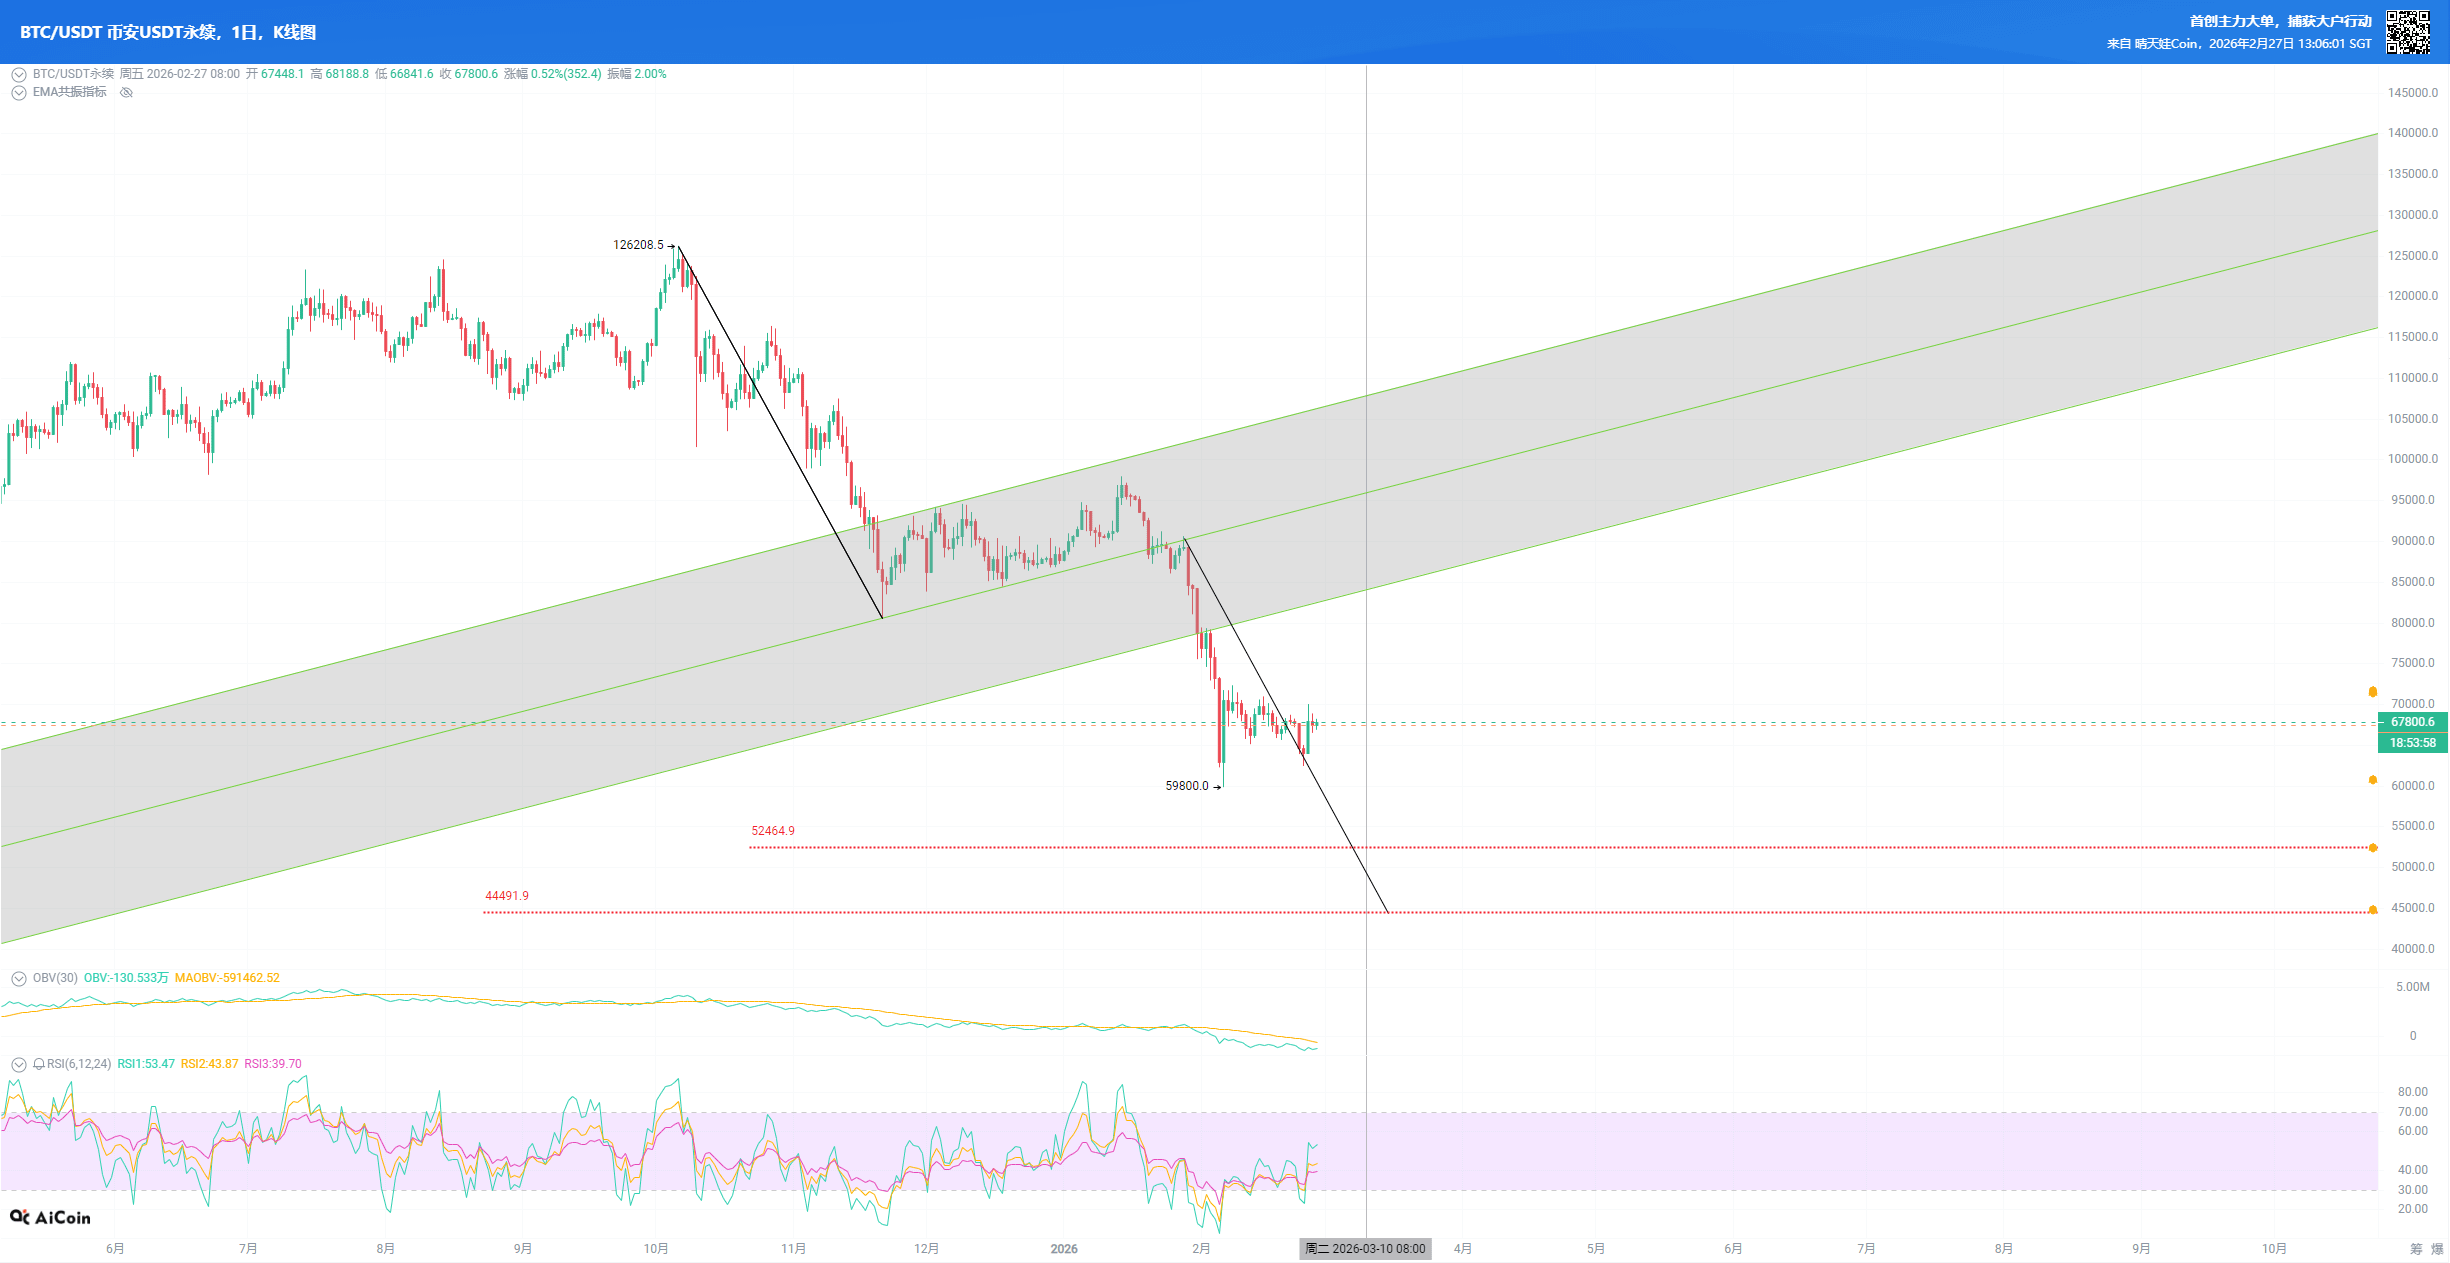Click the source line 来自 晴天娃Coin

pos(2152,44)
